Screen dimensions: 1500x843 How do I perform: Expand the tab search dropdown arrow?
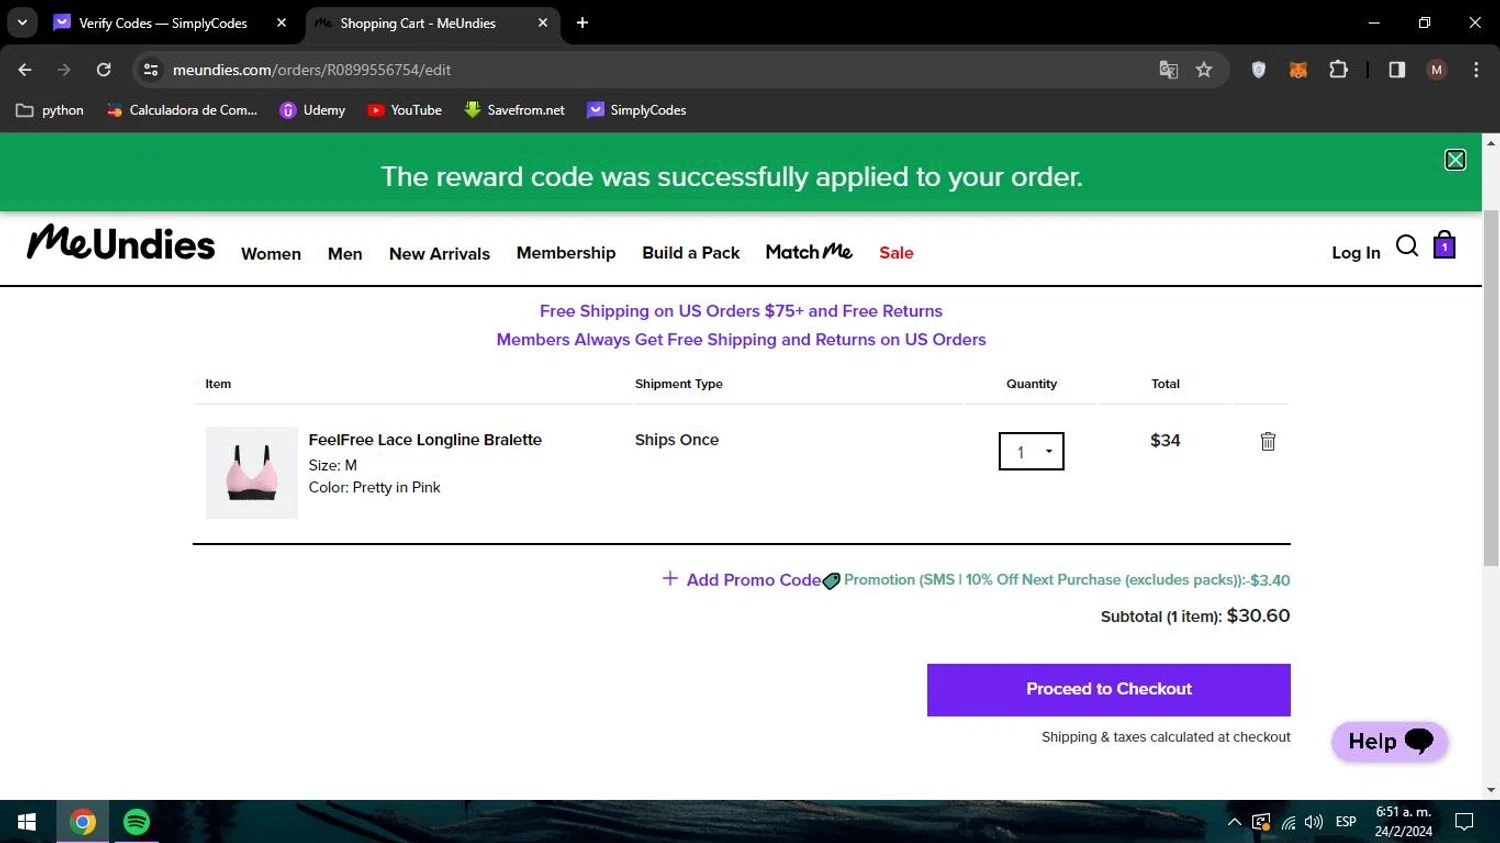(x=22, y=22)
